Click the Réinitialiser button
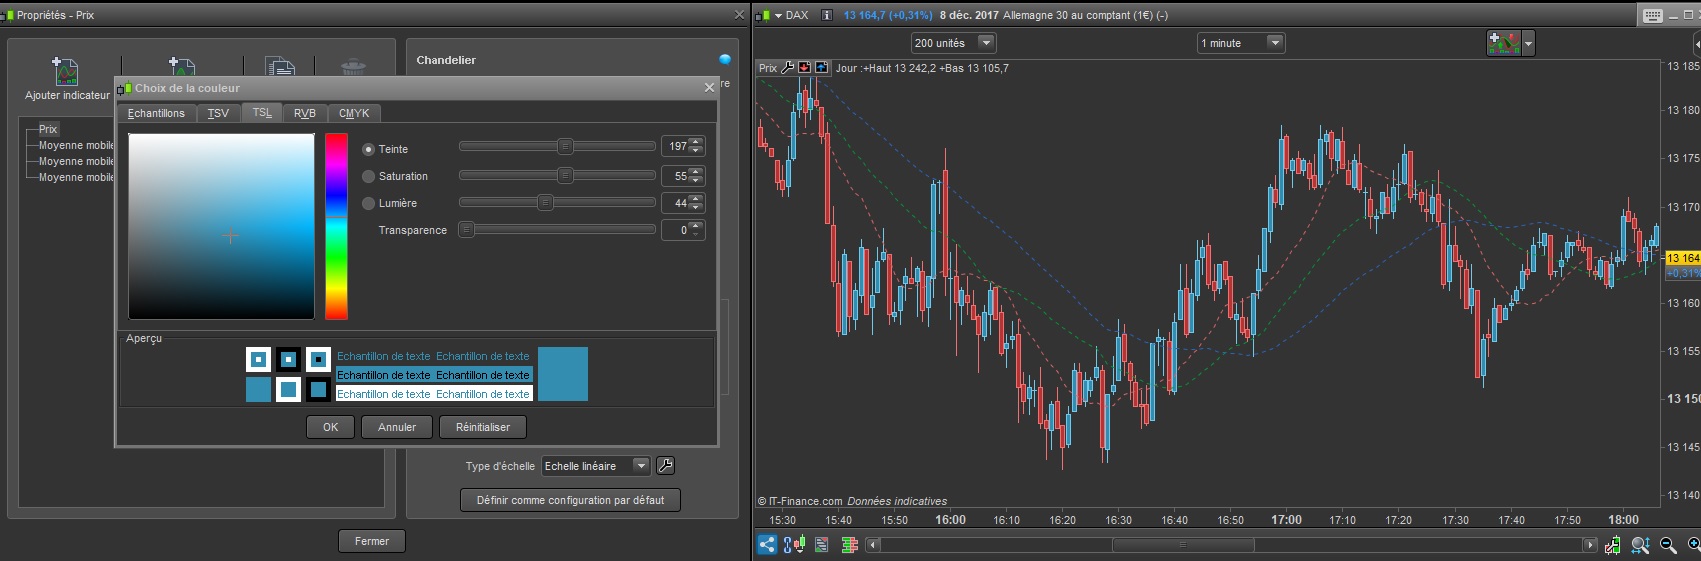1701x561 pixels. (483, 427)
